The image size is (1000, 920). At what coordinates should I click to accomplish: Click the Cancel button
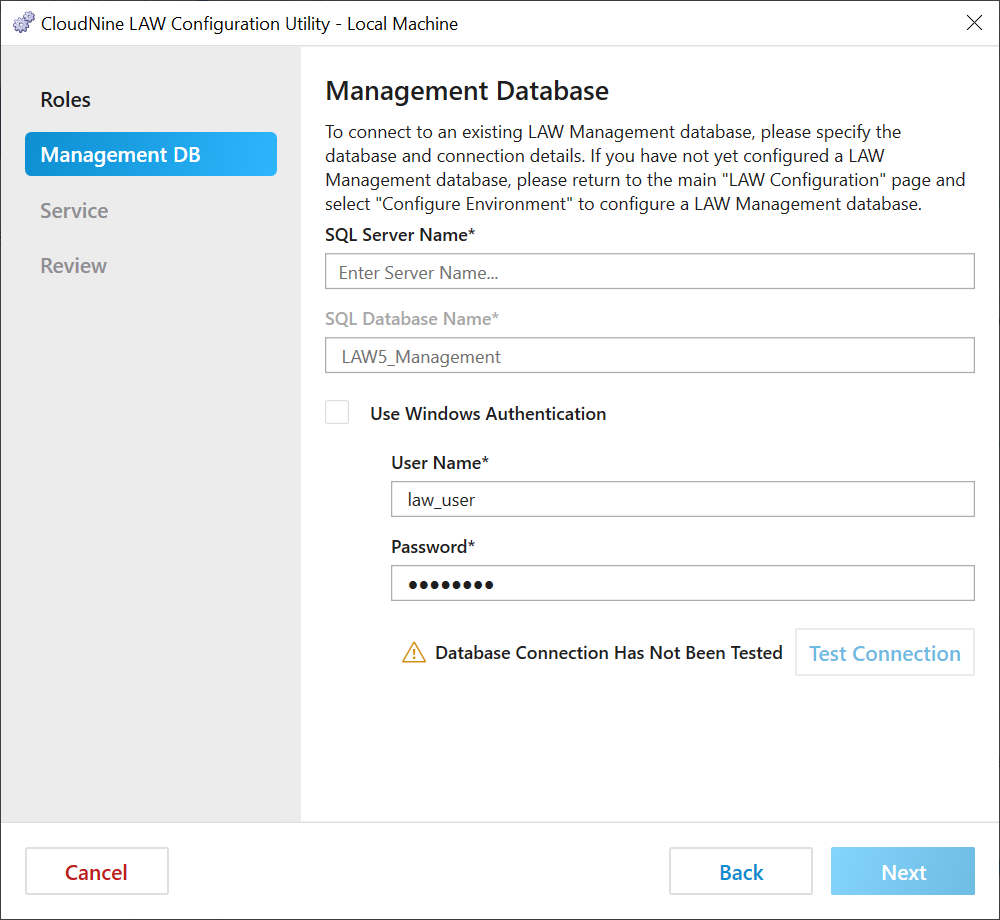[x=97, y=872]
